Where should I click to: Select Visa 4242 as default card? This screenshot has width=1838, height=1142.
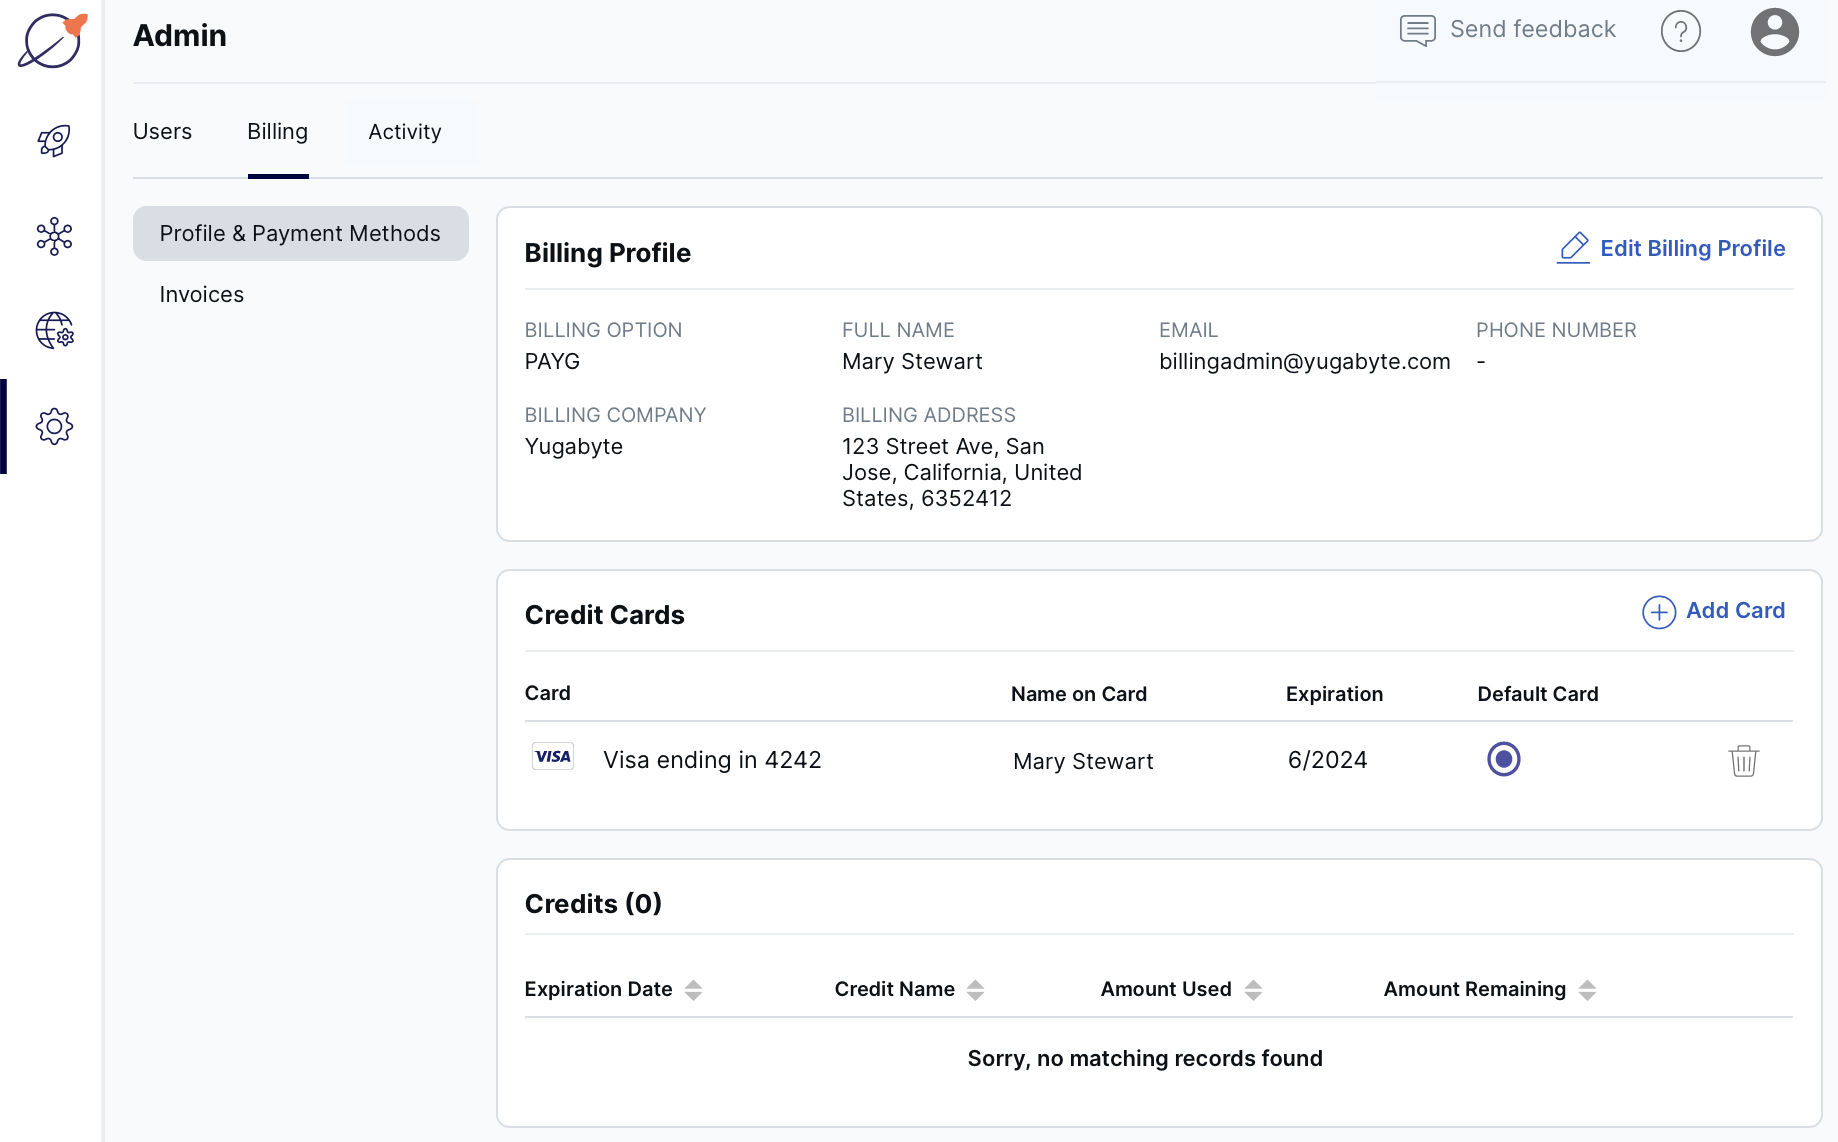[1504, 759]
